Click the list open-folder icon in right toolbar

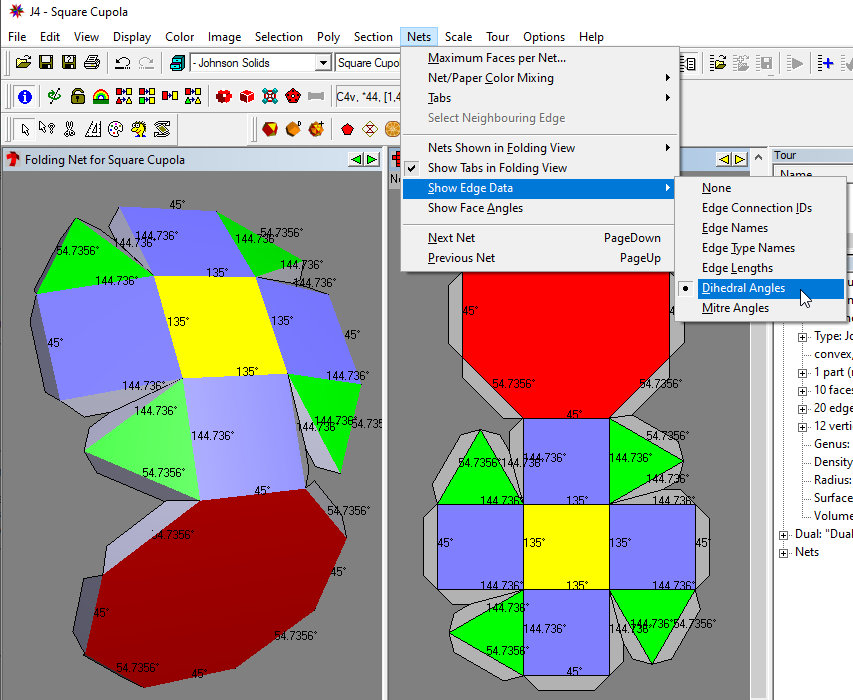click(718, 63)
